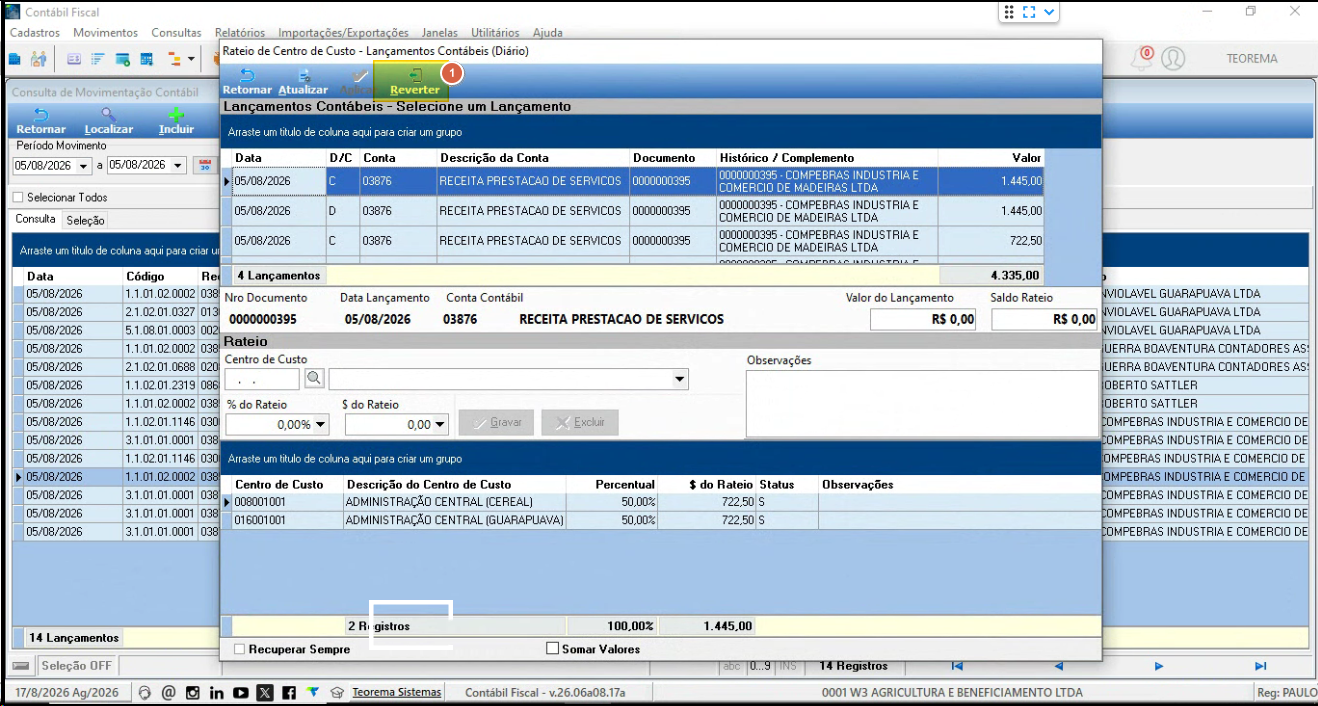This screenshot has width=1318, height=706.
Task: Open the LinkedIn icon in the status bar
Action: tap(217, 693)
